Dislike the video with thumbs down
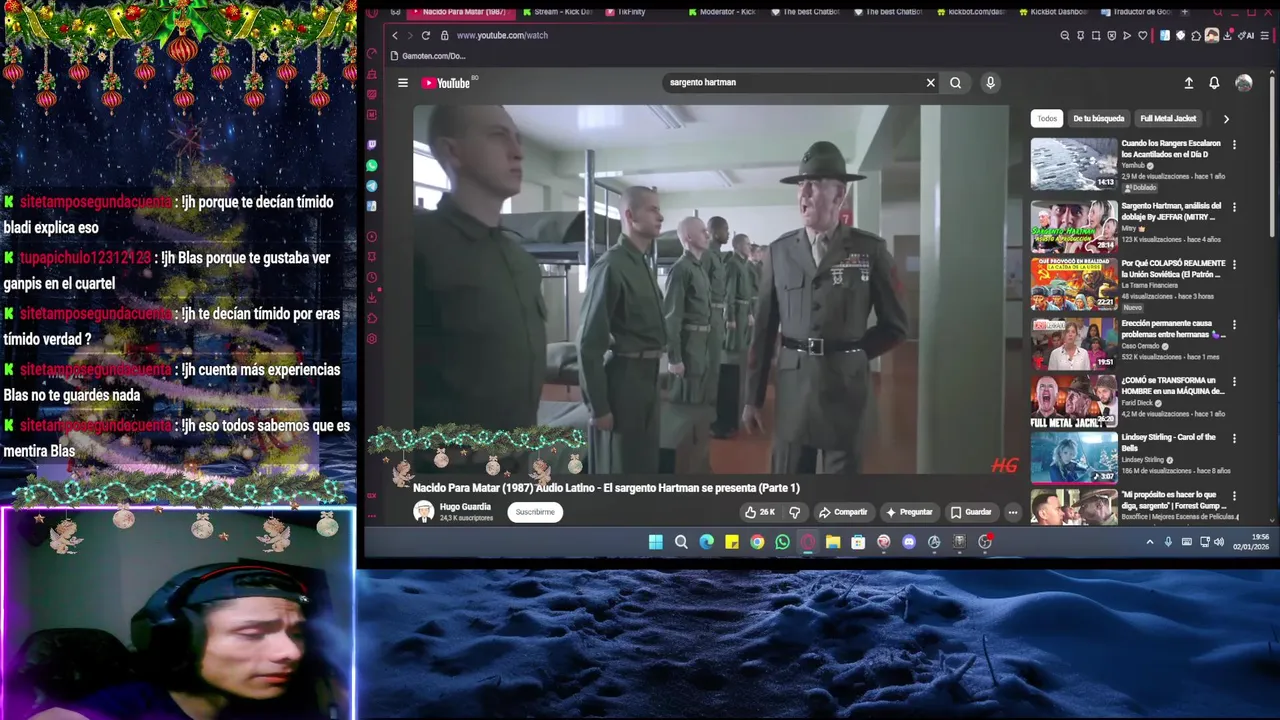 click(x=795, y=512)
